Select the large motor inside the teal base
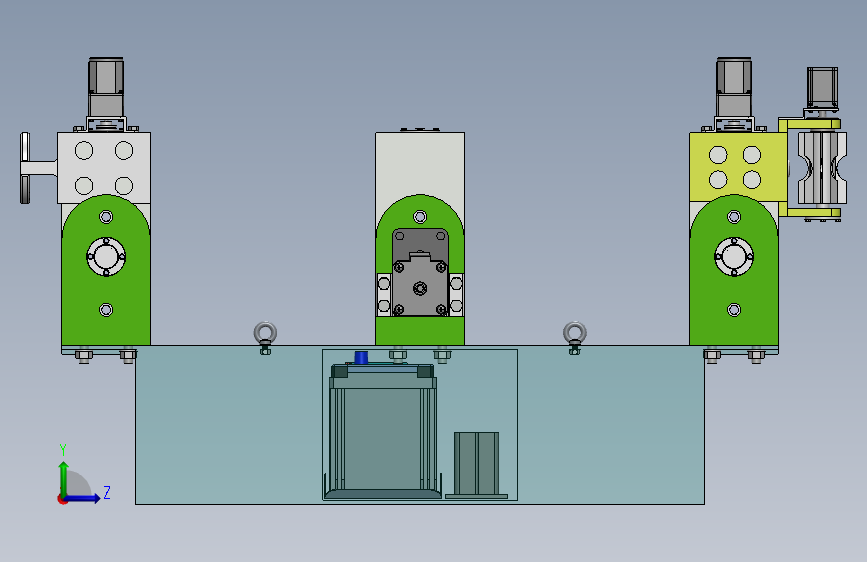The height and width of the screenshot is (562, 867). click(383, 430)
